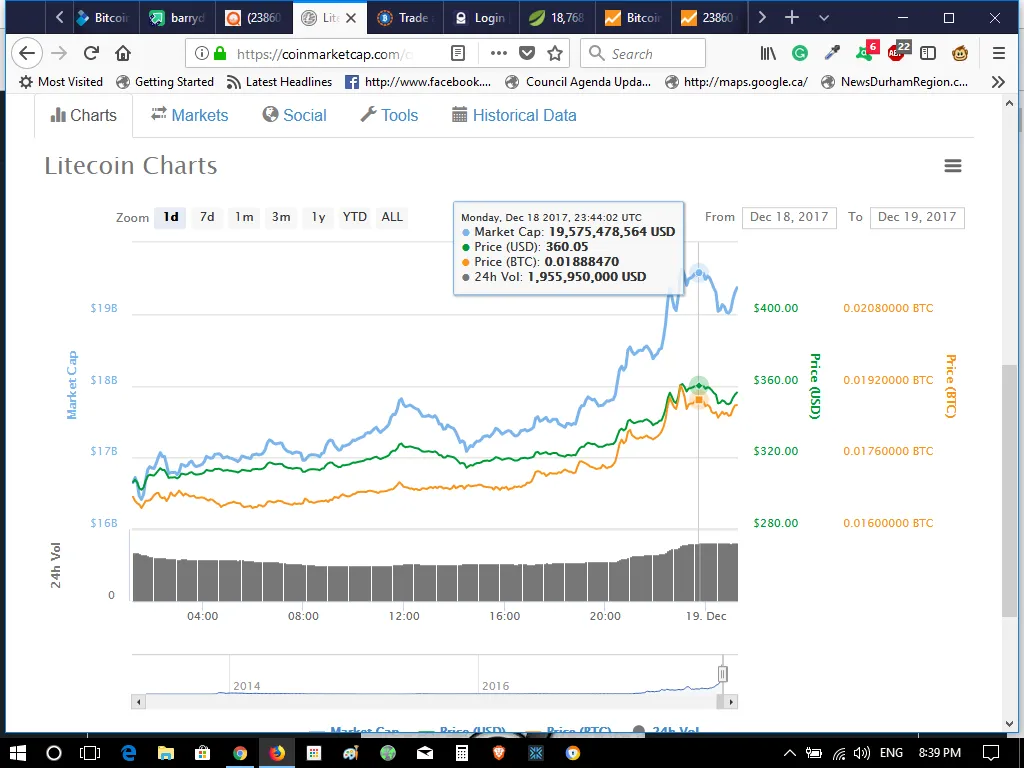1024x768 pixels.
Task: Set chart zoom to ALL
Action: (392, 217)
